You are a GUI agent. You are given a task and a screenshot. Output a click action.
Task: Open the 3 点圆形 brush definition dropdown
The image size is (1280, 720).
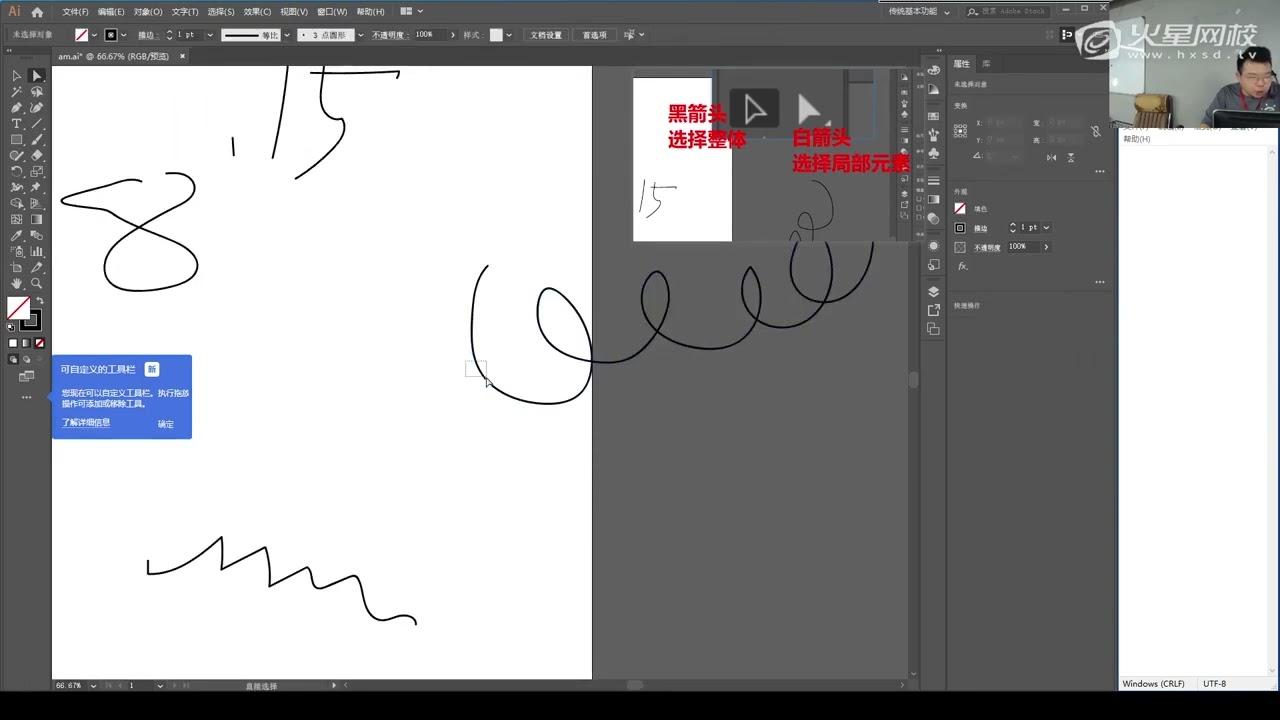click(361, 35)
